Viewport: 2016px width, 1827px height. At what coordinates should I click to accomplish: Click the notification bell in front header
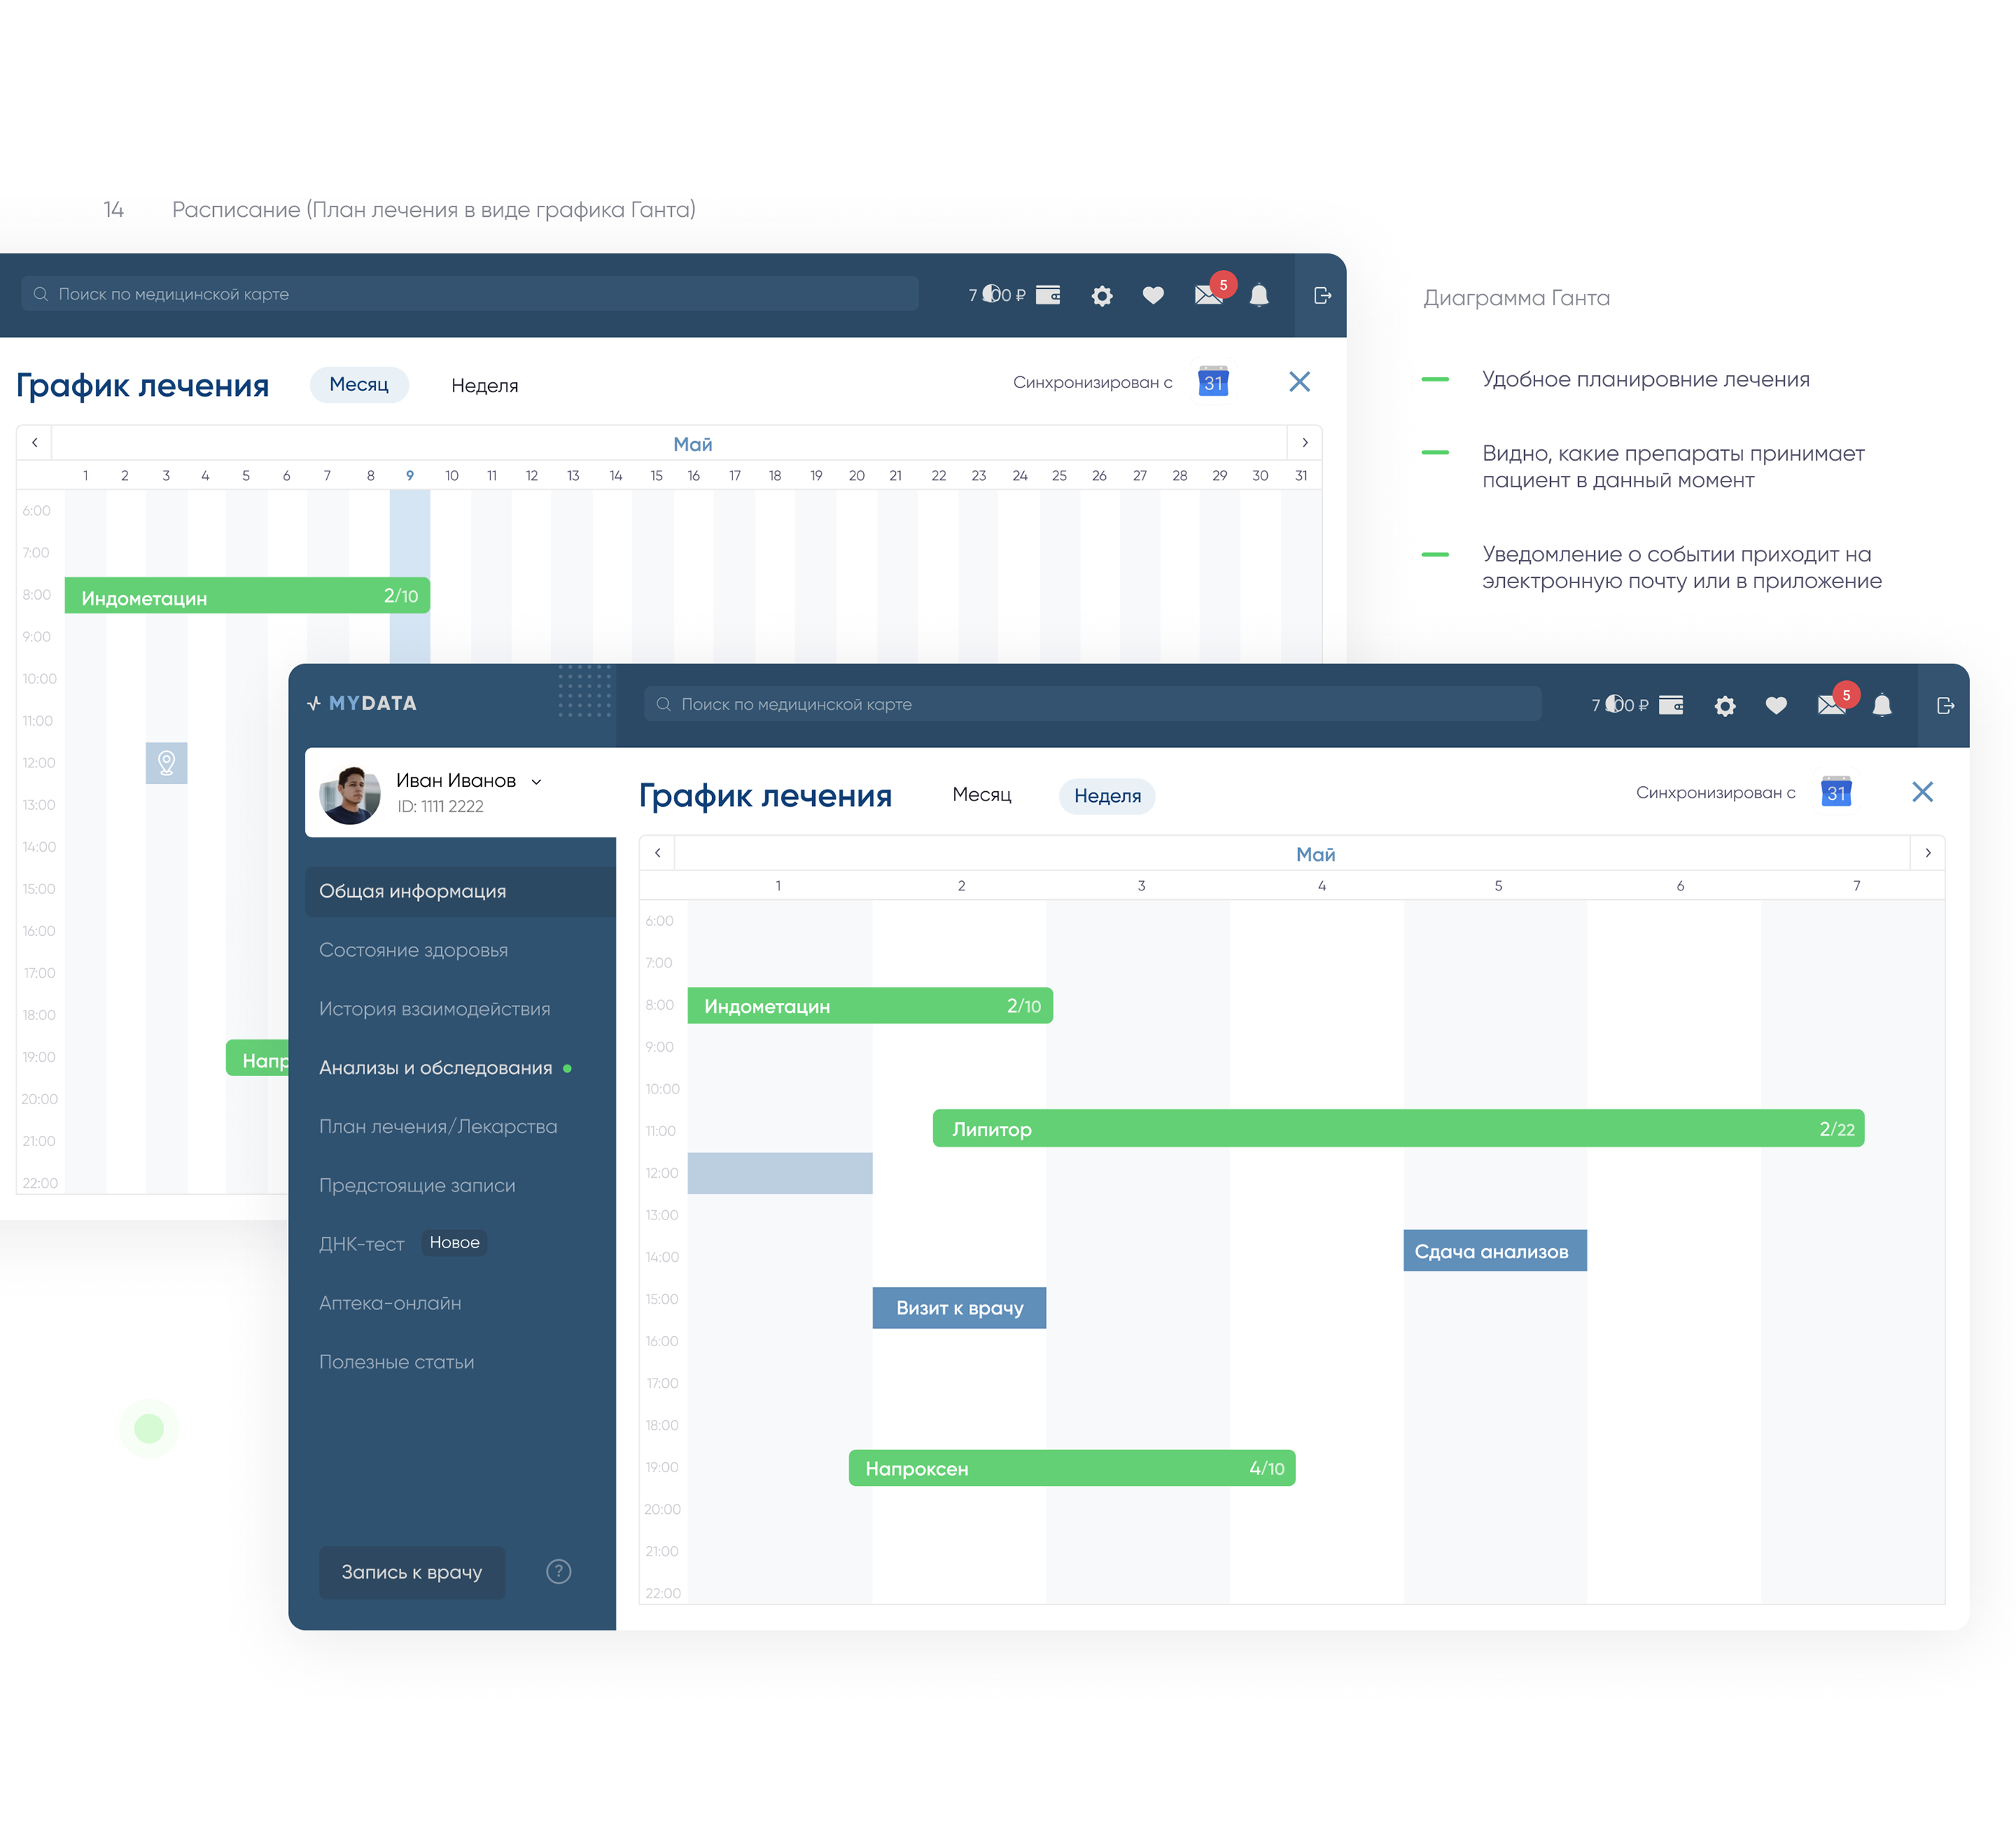point(1881,706)
